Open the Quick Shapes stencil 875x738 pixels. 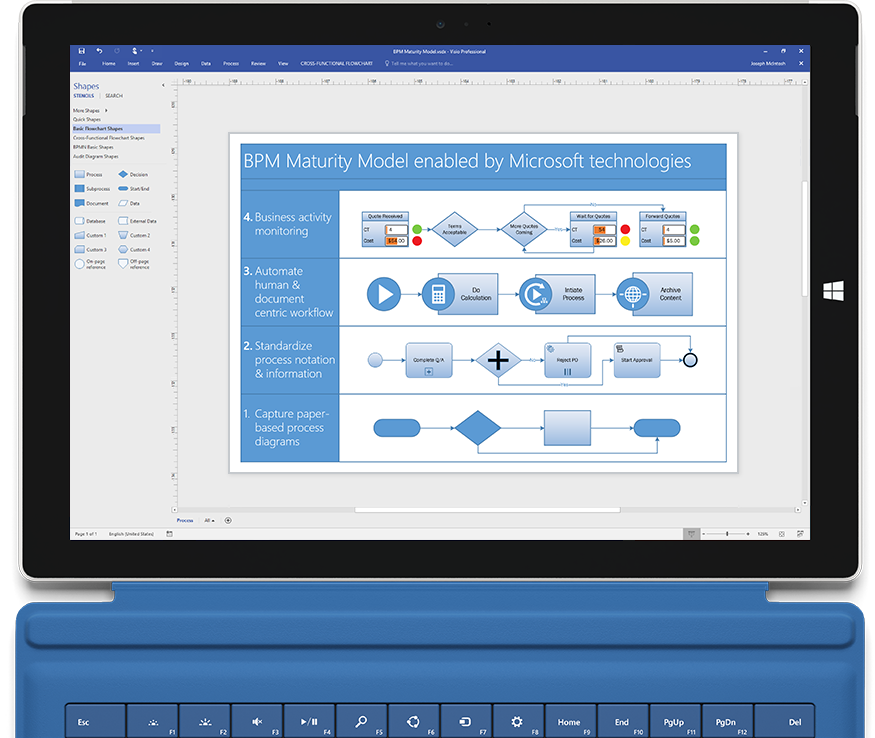coord(87,119)
